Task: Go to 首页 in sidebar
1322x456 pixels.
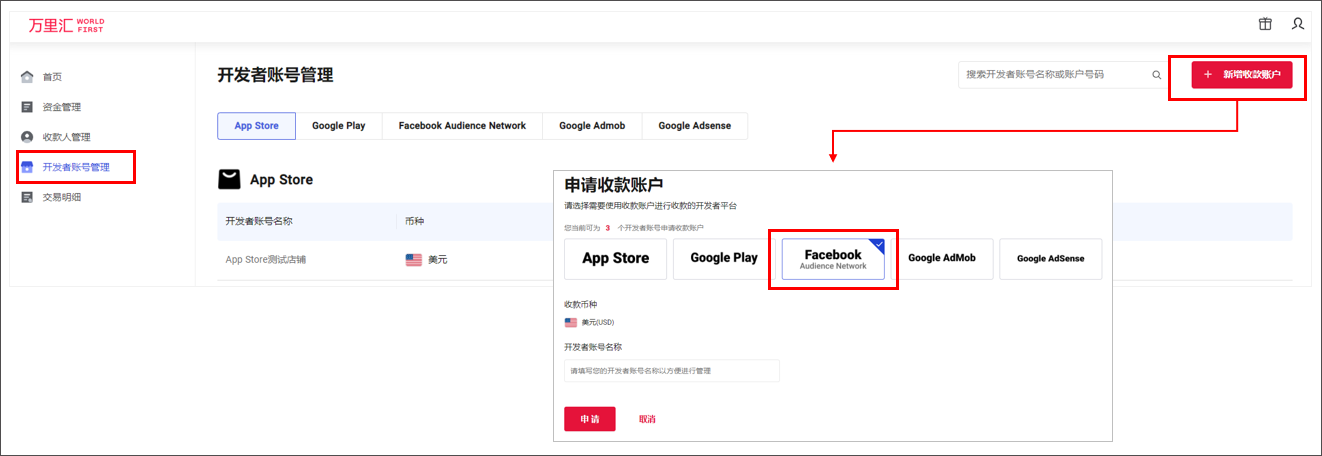Action: click(x=52, y=77)
